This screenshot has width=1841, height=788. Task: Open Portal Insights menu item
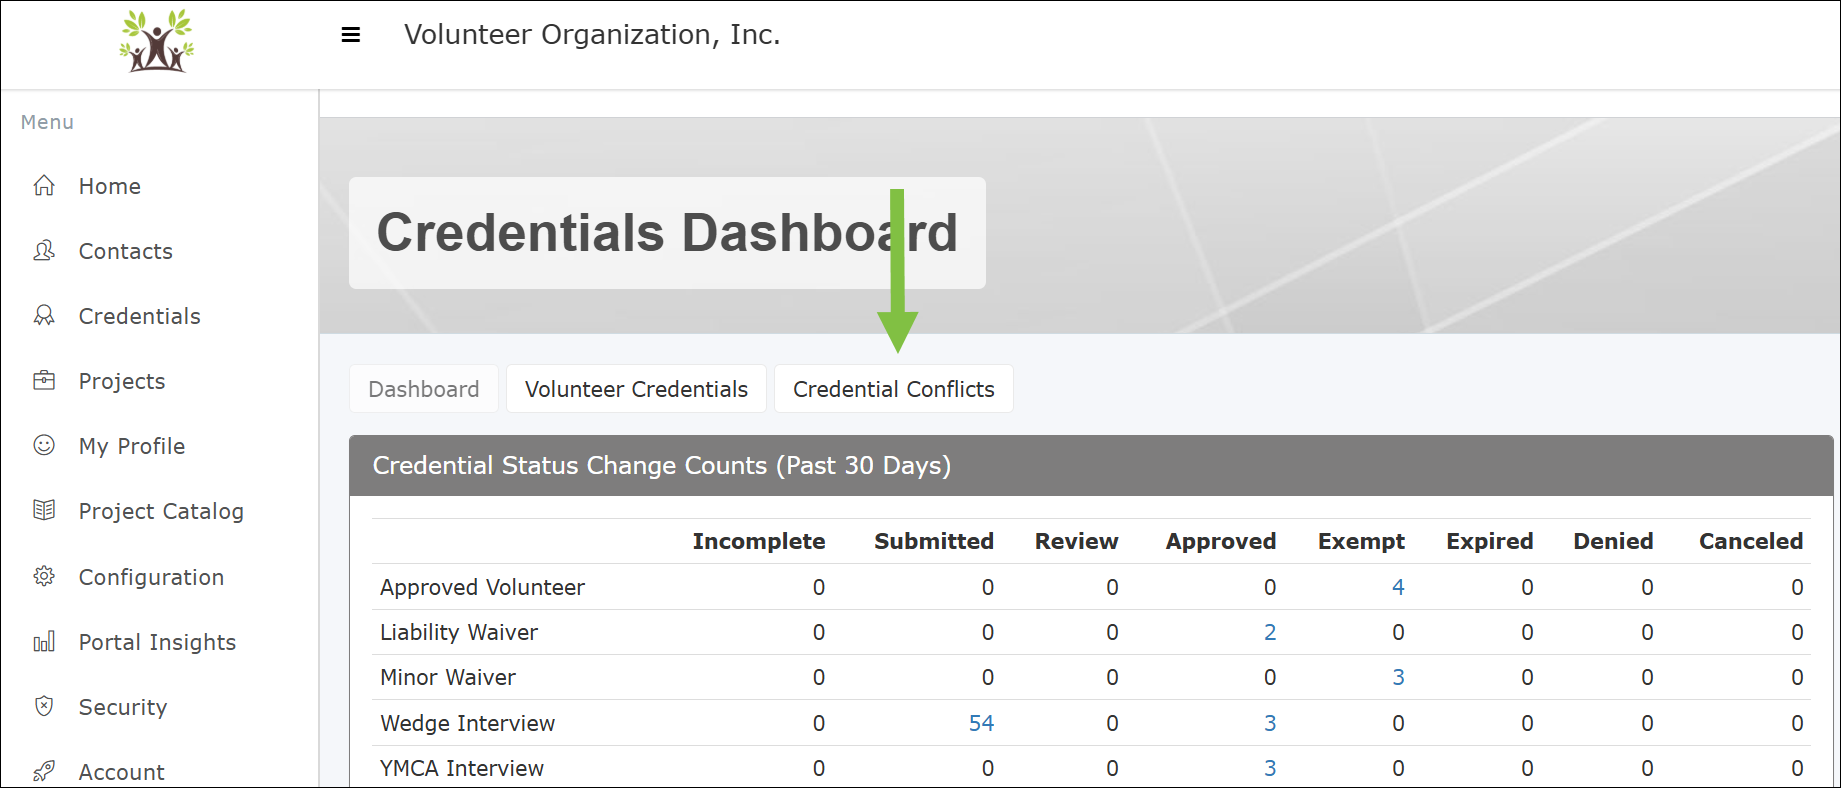[157, 642]
